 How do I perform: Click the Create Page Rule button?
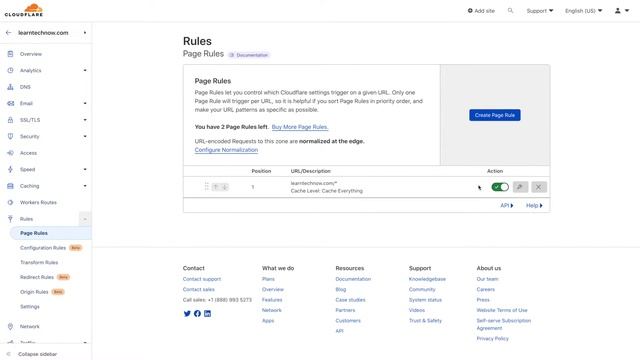(495, 115)
